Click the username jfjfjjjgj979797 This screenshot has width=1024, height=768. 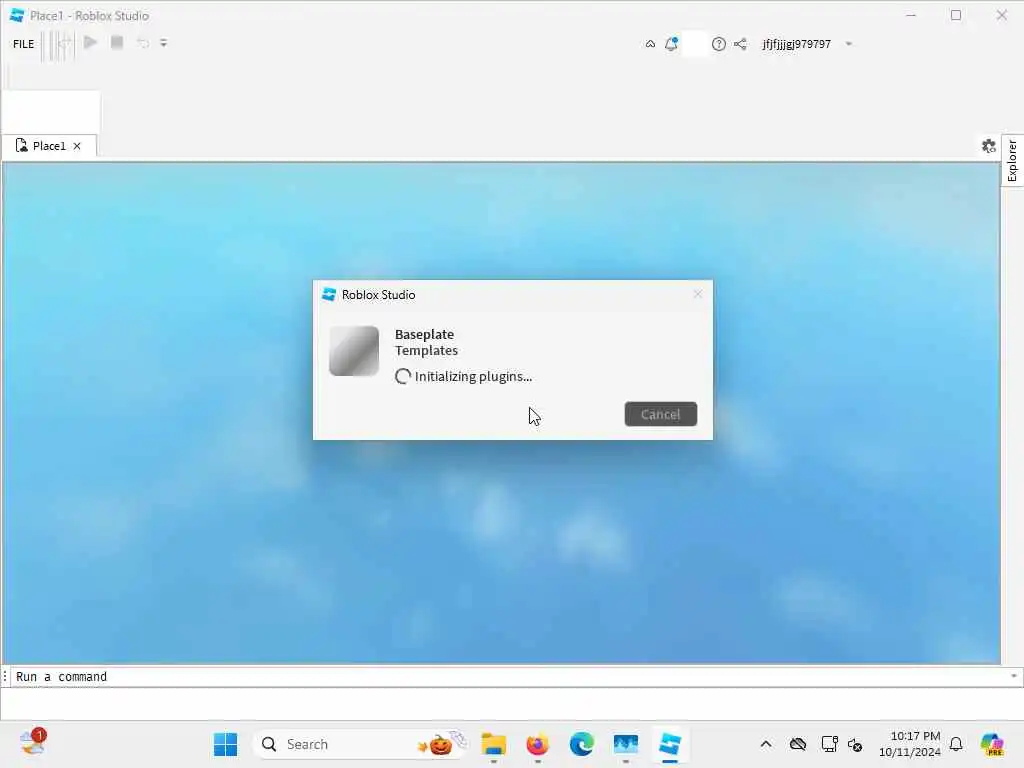pyautogui.click(x=797, y=44)
